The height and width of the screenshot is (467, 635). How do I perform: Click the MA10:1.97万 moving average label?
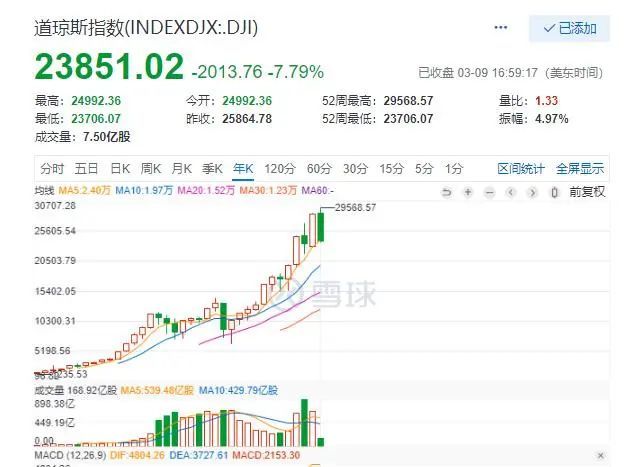click(144, 190)
